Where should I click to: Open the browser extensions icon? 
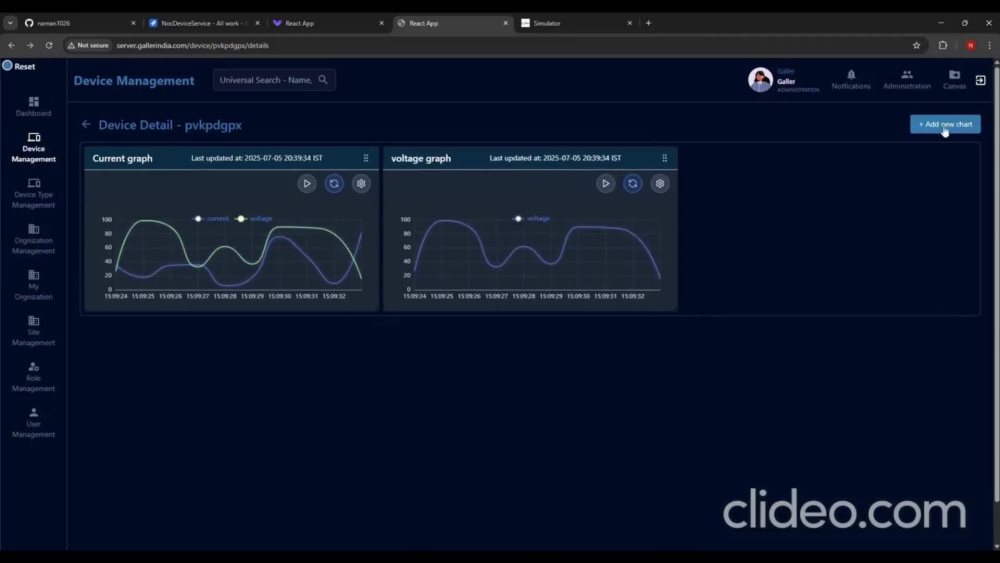click(943, 45)
